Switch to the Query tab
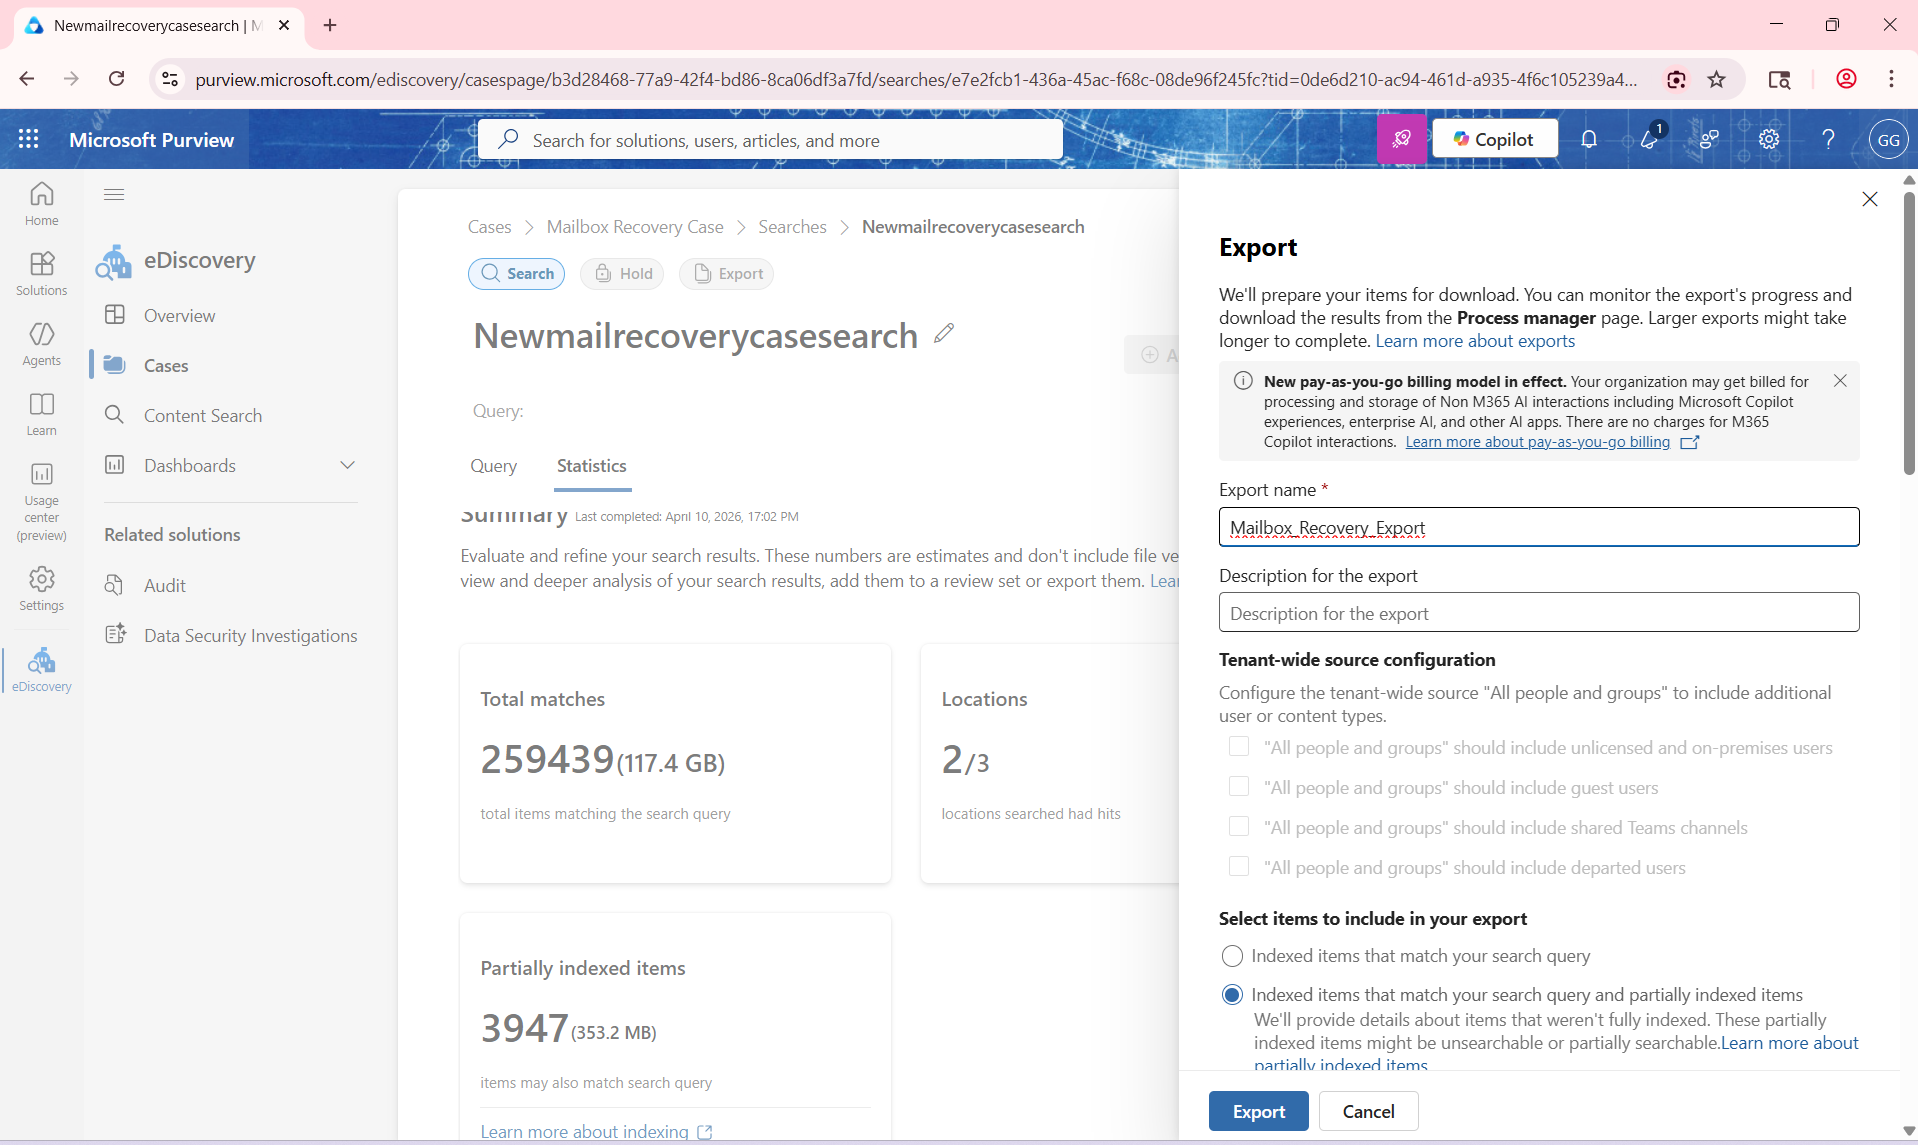 (493, 466)
